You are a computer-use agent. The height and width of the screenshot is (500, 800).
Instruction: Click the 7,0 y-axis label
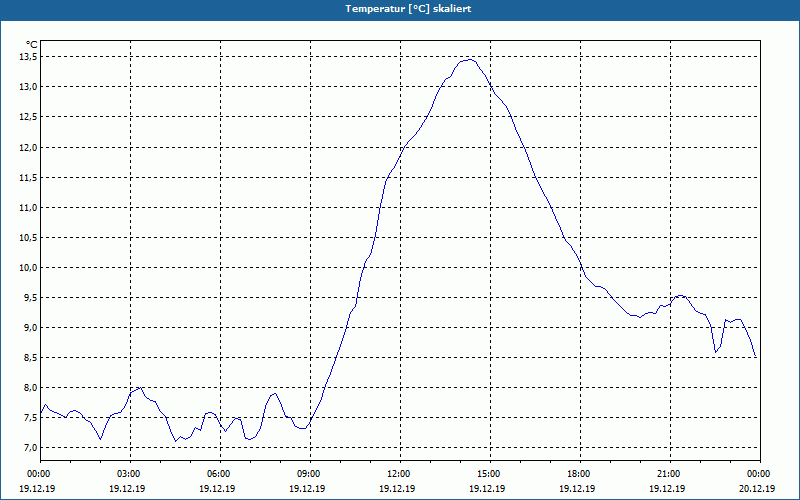pyautogui.click(x=31, y=448)
